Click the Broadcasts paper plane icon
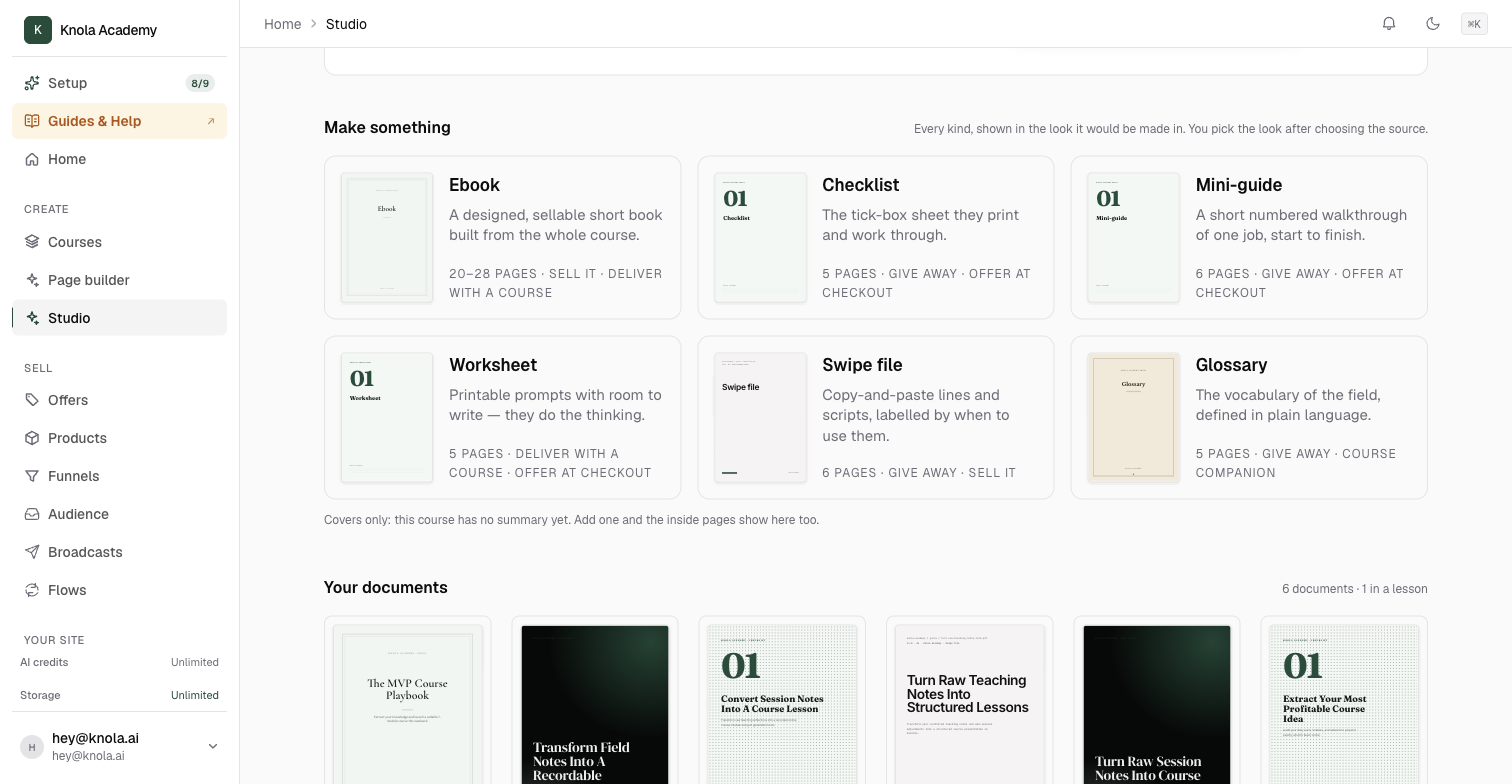The width and height of the screenshot is (1512, 784). pos(32,552)
